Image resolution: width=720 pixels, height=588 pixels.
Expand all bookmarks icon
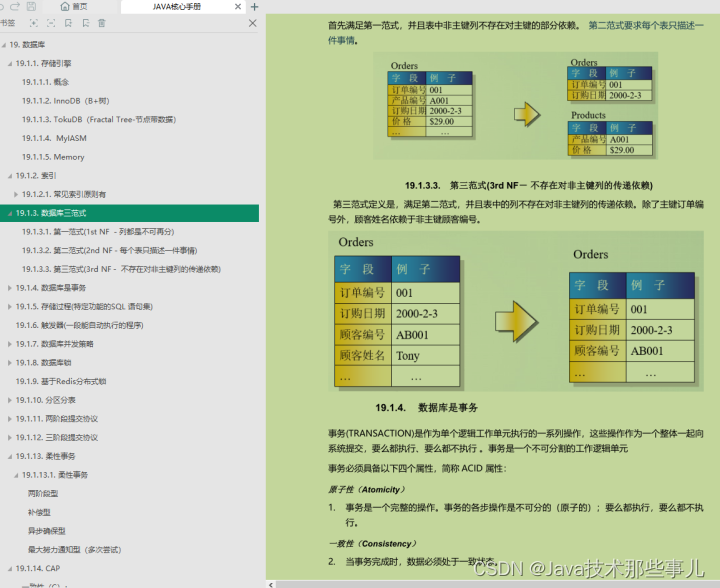click(x=34, y=23)
